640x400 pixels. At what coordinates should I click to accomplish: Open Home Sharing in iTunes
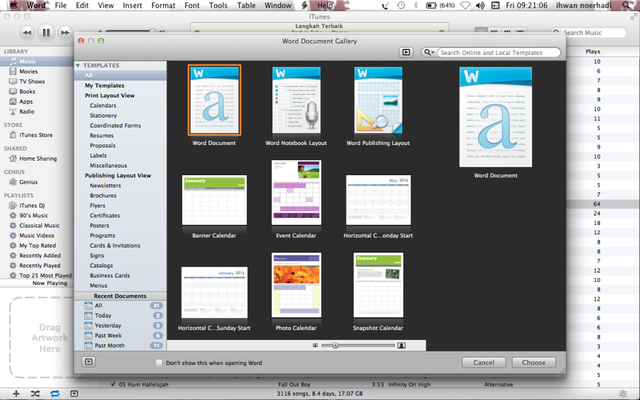tap(38, 158)
